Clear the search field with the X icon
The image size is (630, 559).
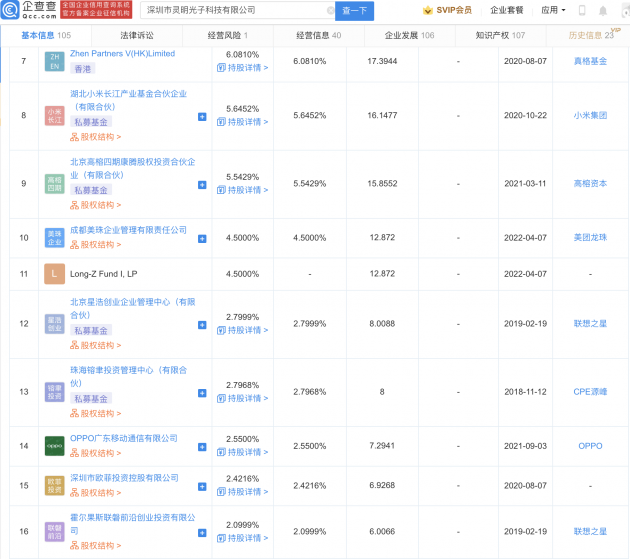(331, 10)
